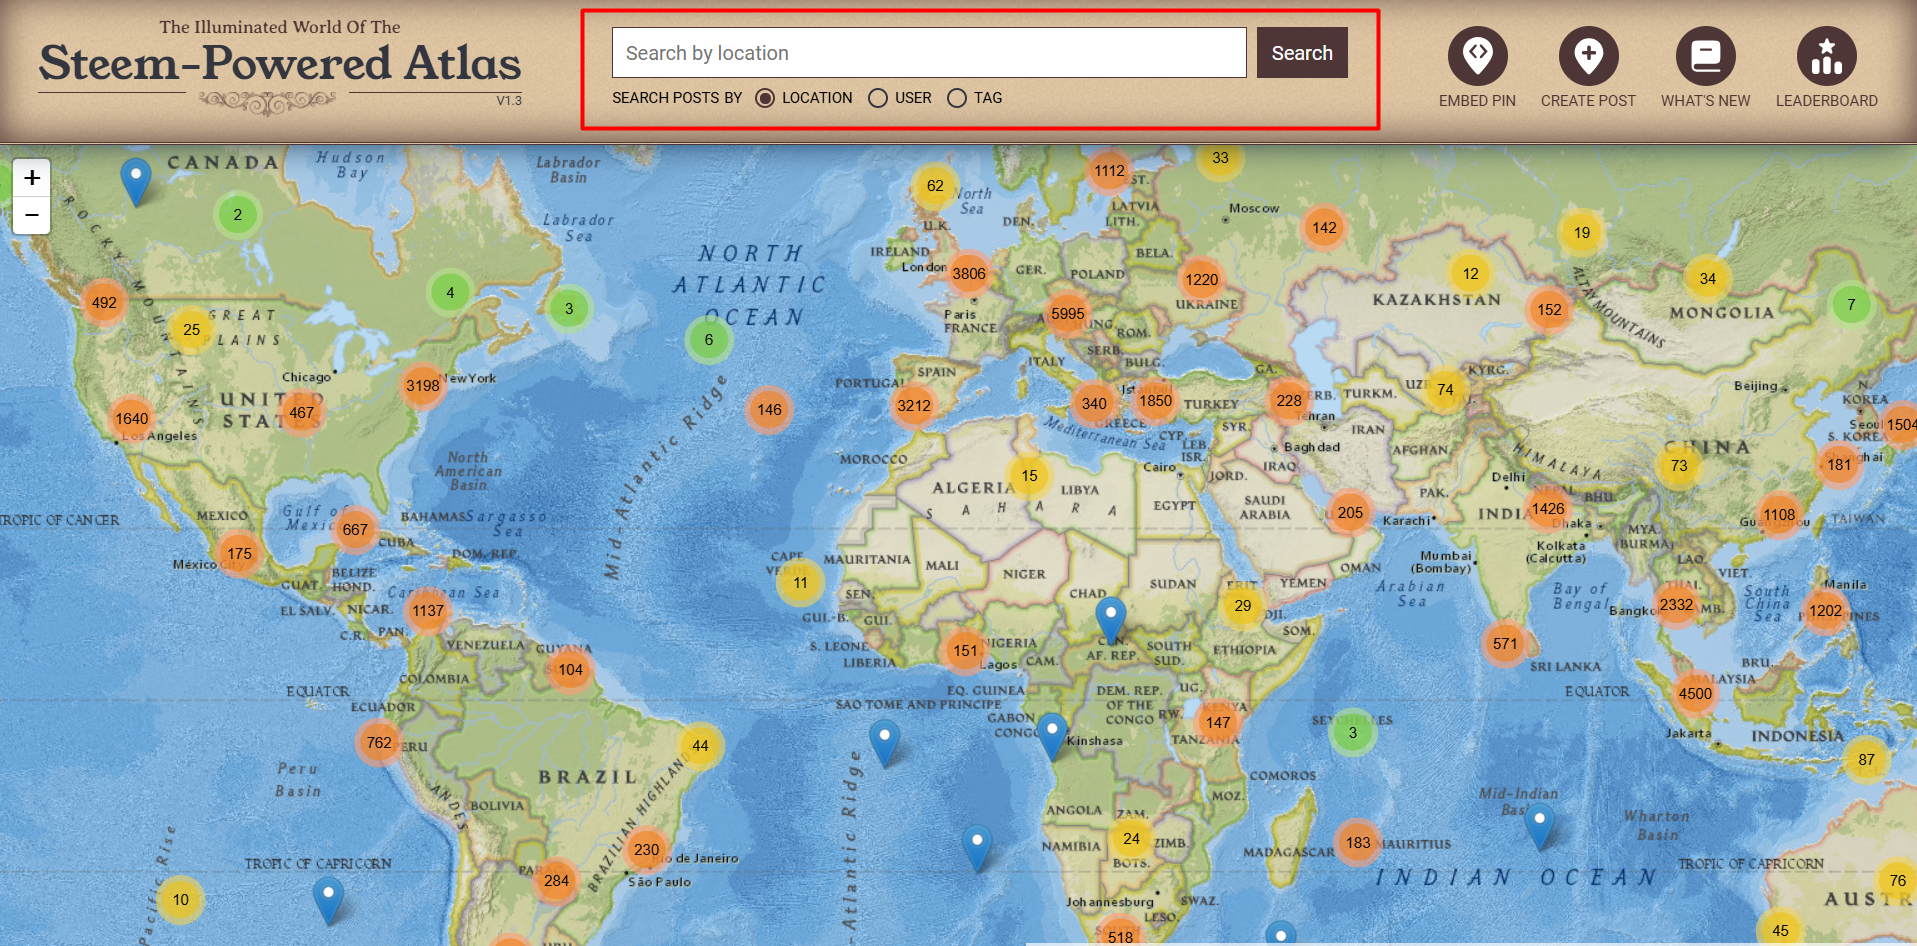Open the 230 cluster near Rio de Janeiro

tap(647, 850)
